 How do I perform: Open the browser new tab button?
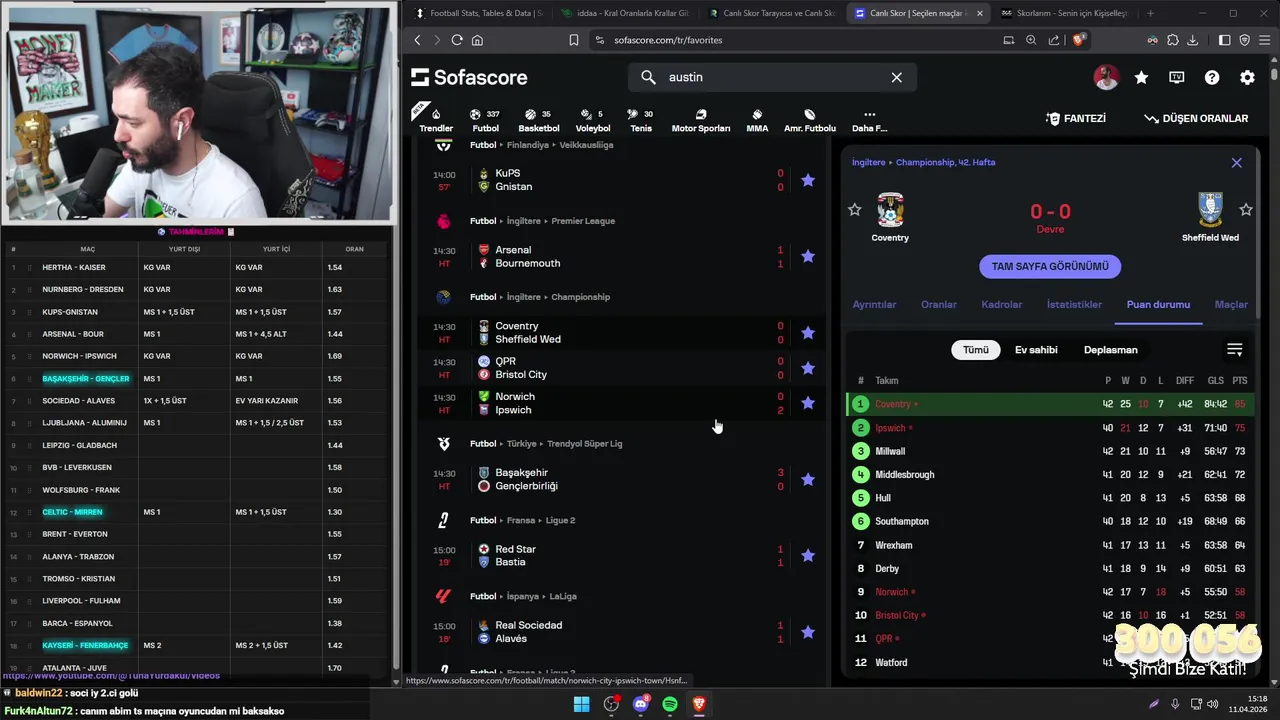(x=1150, y=13)
